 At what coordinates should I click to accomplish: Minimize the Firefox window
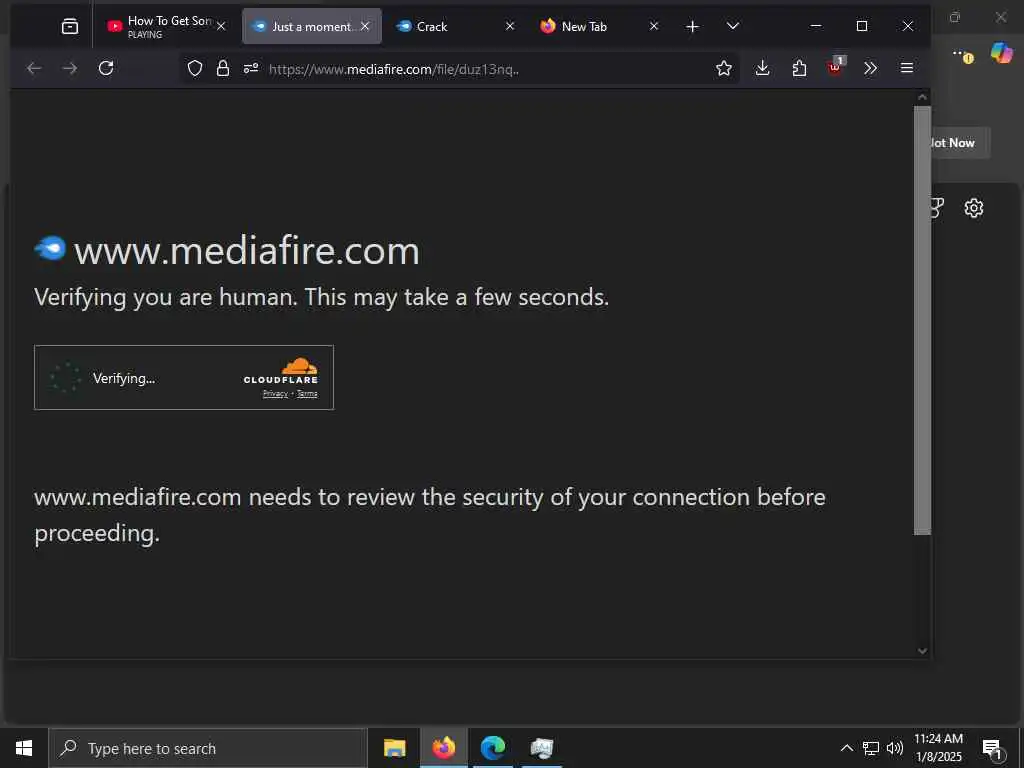pos(816,26)
